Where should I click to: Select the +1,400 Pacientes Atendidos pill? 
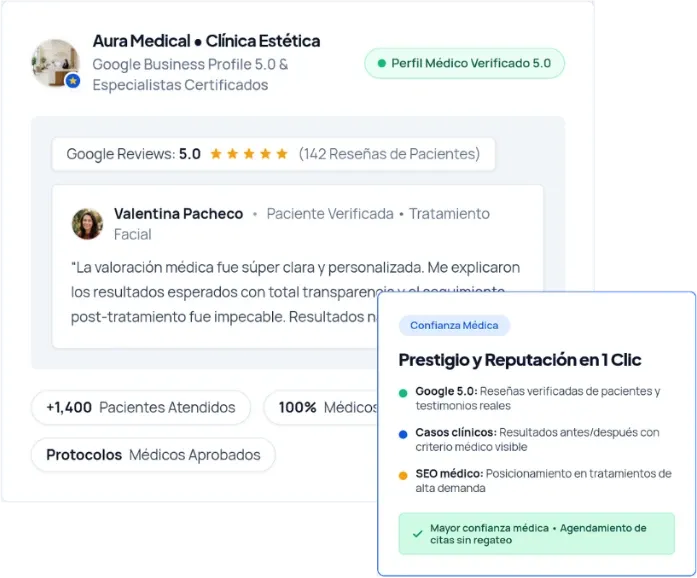141,407
